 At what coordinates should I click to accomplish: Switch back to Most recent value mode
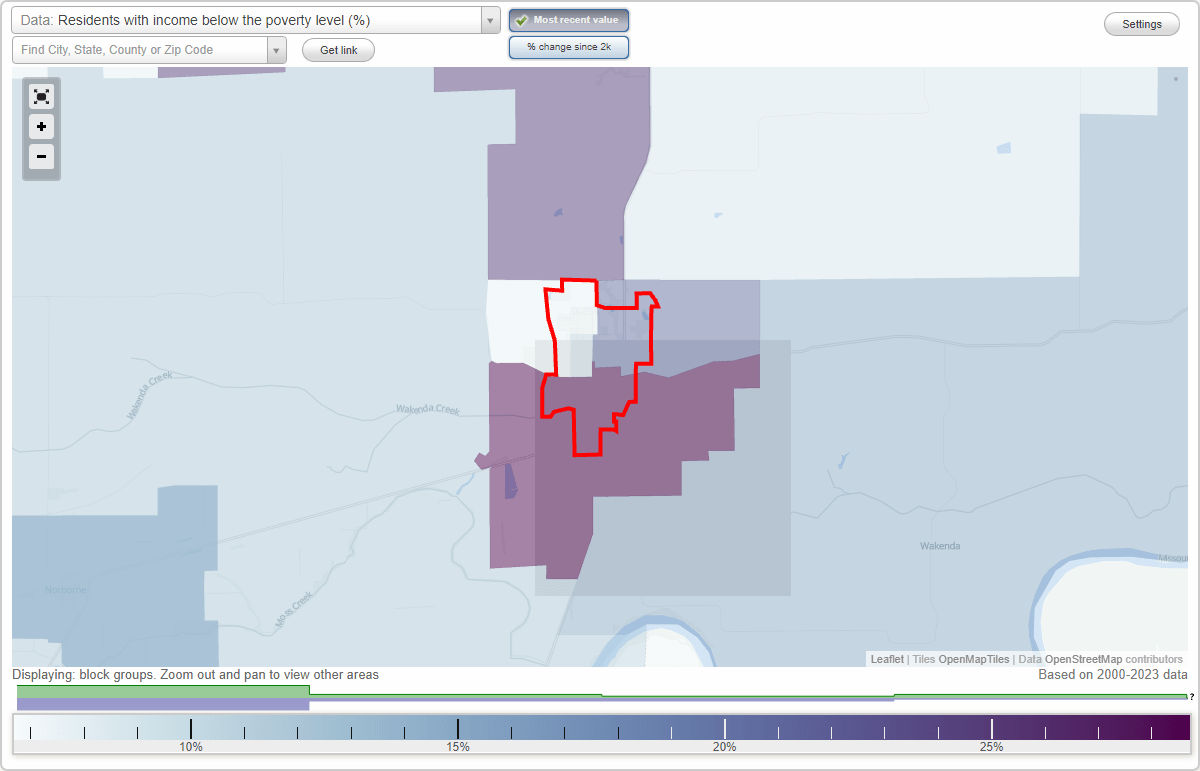pos(568,20)
